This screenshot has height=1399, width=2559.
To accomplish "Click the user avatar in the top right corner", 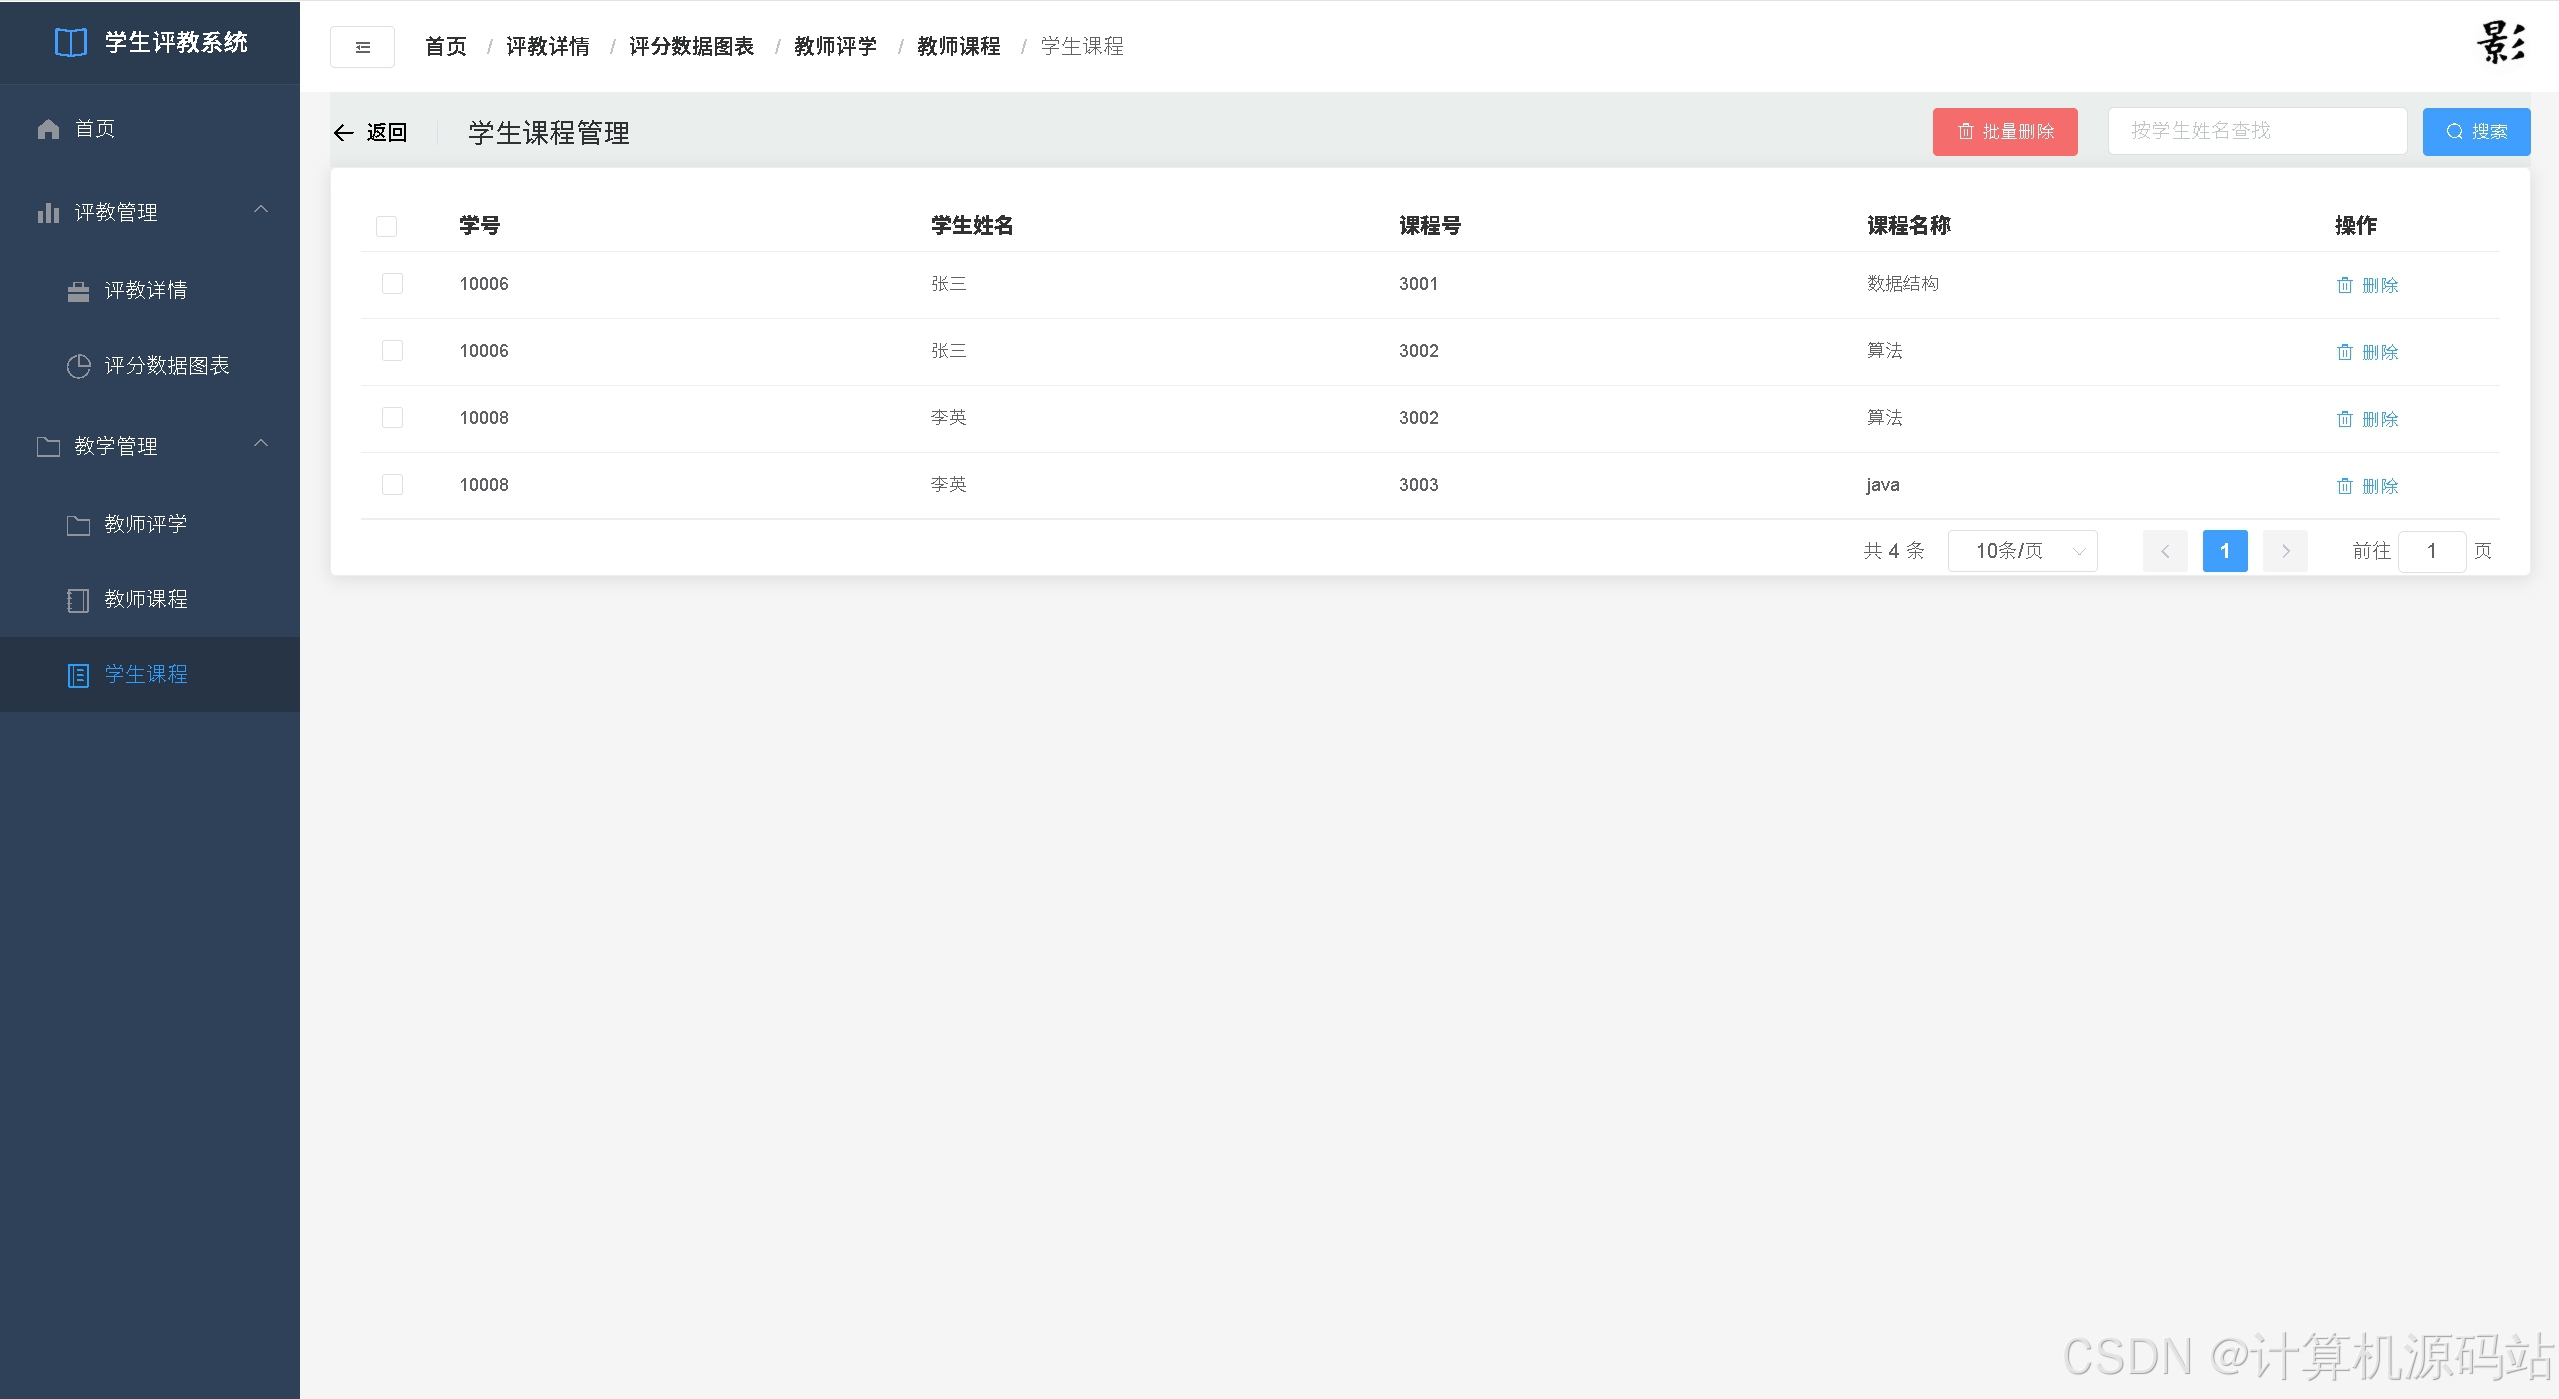I will pos(2501,42).
